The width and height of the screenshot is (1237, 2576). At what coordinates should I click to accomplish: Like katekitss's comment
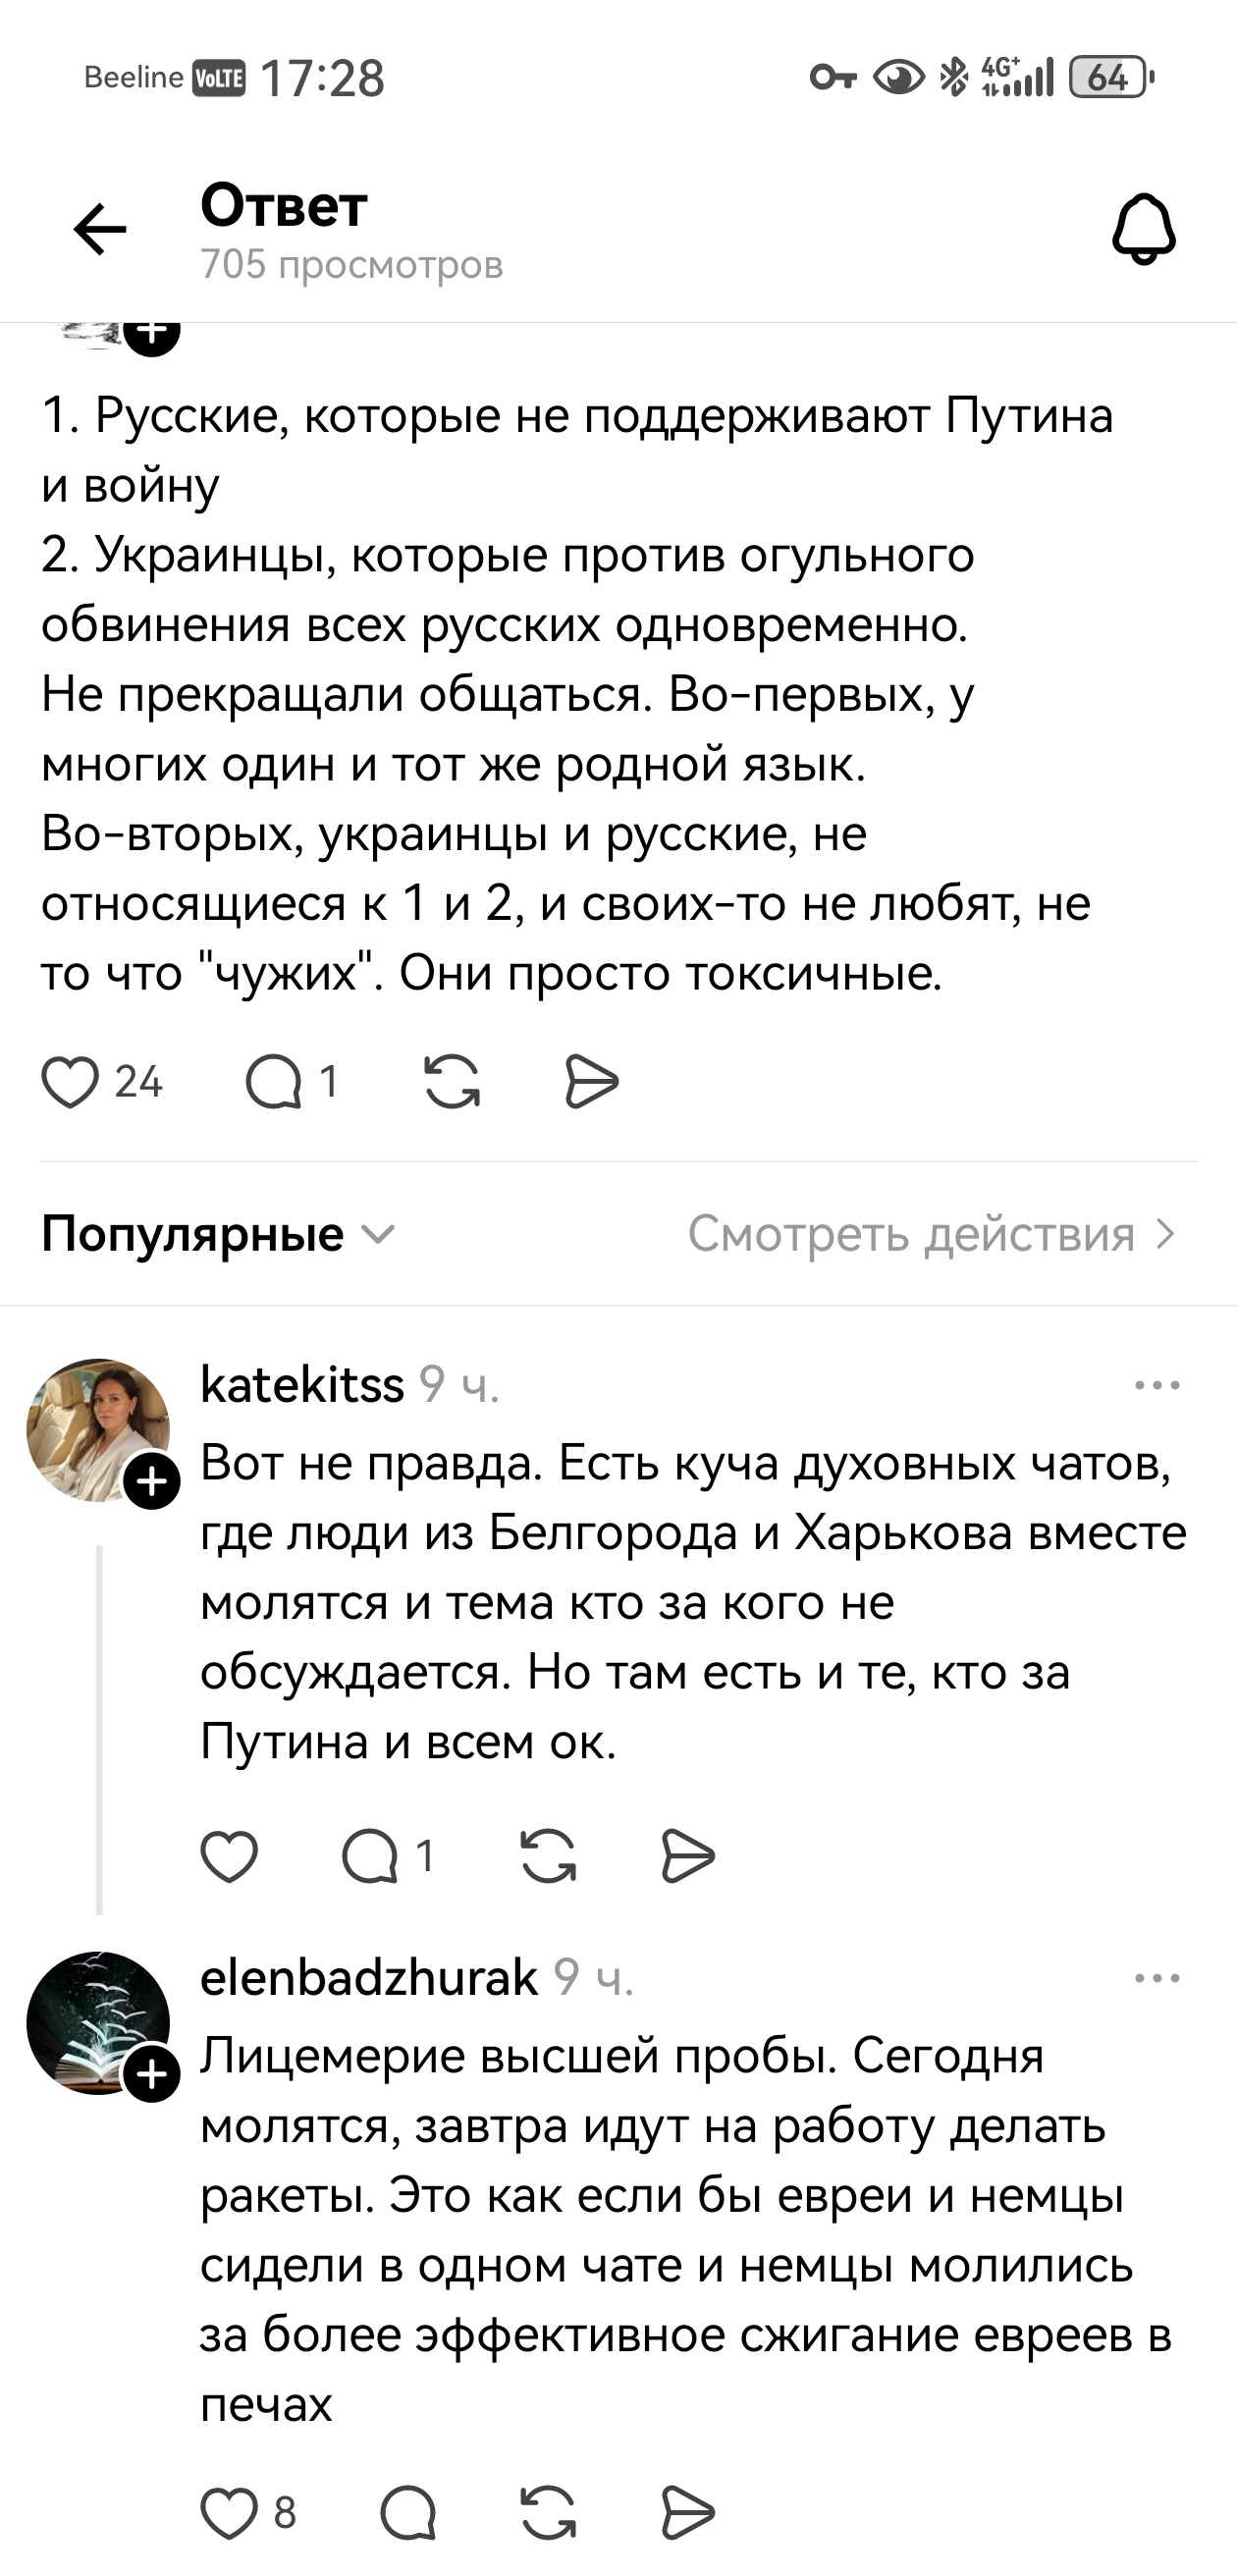[x=228, y=1856]
